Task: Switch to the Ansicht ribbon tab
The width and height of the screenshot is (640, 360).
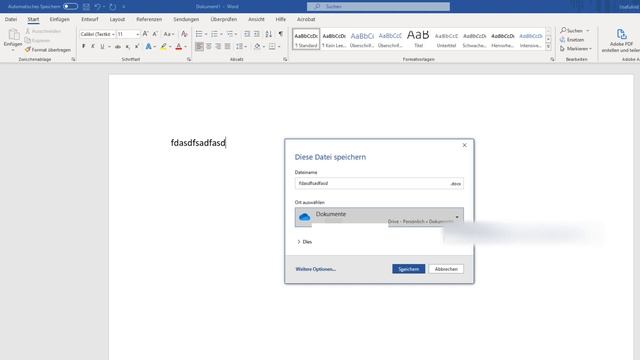Action: tap(256, 19)
